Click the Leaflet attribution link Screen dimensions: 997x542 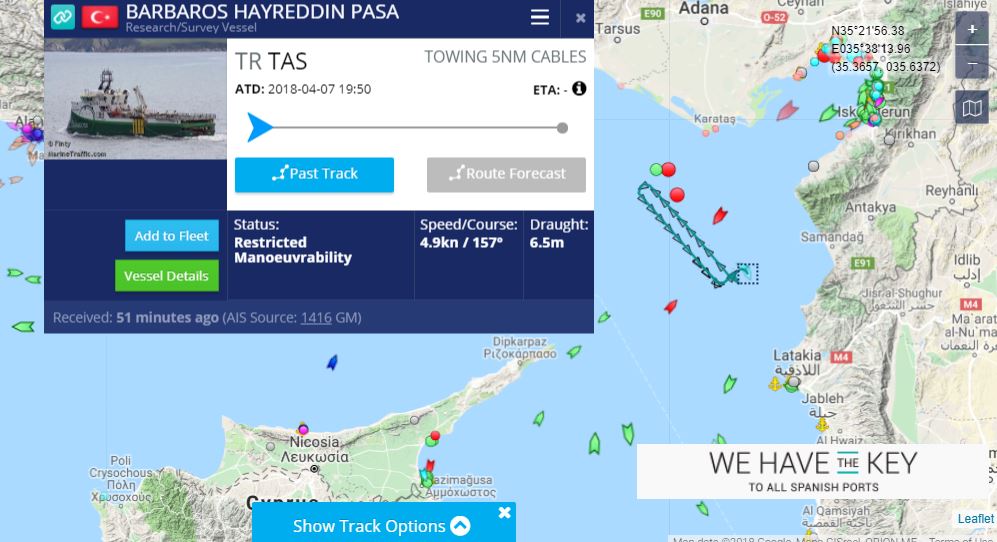[x=975, y=518]
